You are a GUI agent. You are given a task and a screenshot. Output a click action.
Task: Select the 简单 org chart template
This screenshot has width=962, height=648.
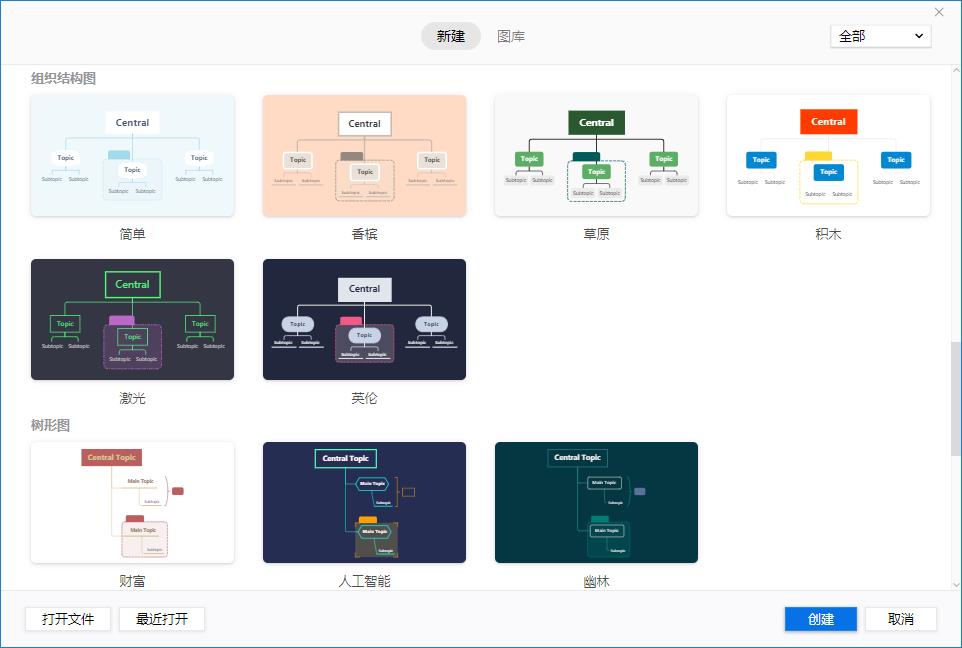coord(133,155)
